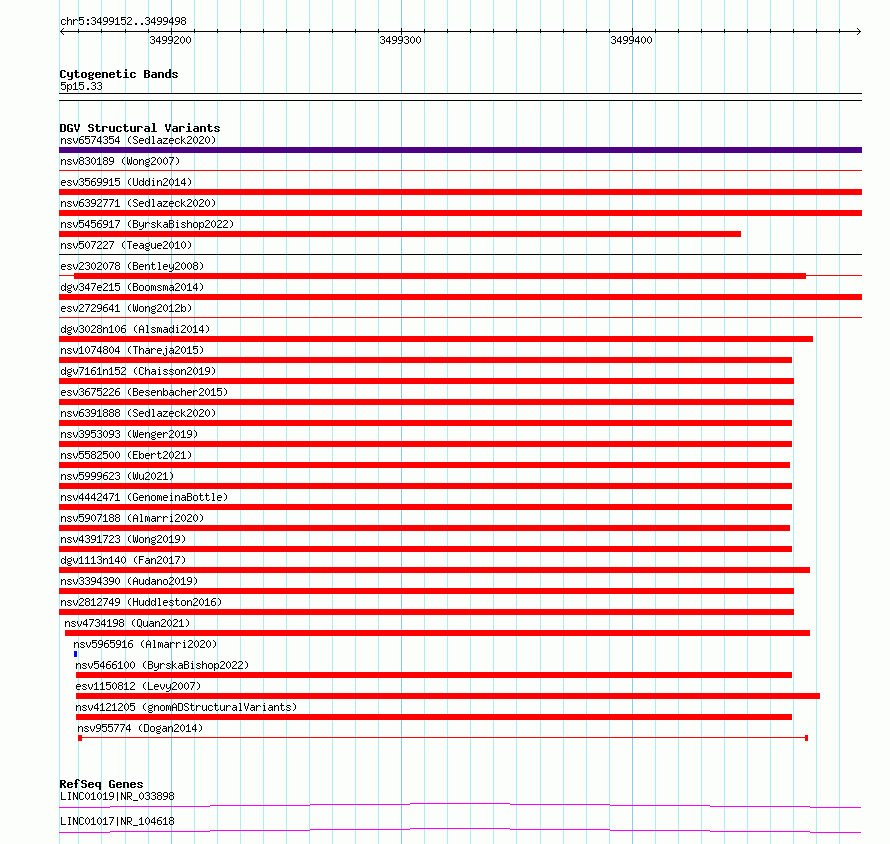Click the thin red line of nsv955774
Screen dimensions: 890x844
click(x=443, y=738)
